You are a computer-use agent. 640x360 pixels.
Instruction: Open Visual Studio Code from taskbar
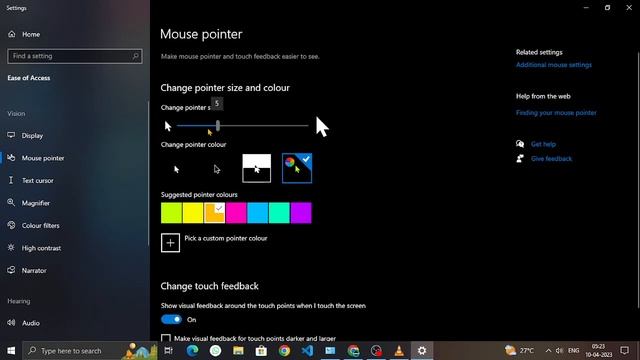(307, 351)
